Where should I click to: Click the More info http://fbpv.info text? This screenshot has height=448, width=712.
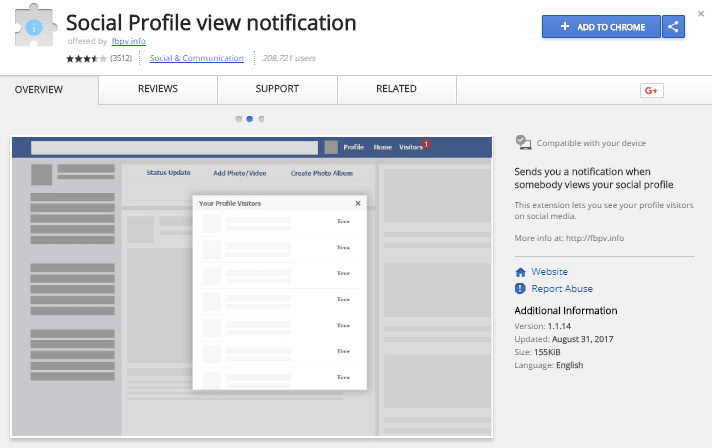(569, 238)
